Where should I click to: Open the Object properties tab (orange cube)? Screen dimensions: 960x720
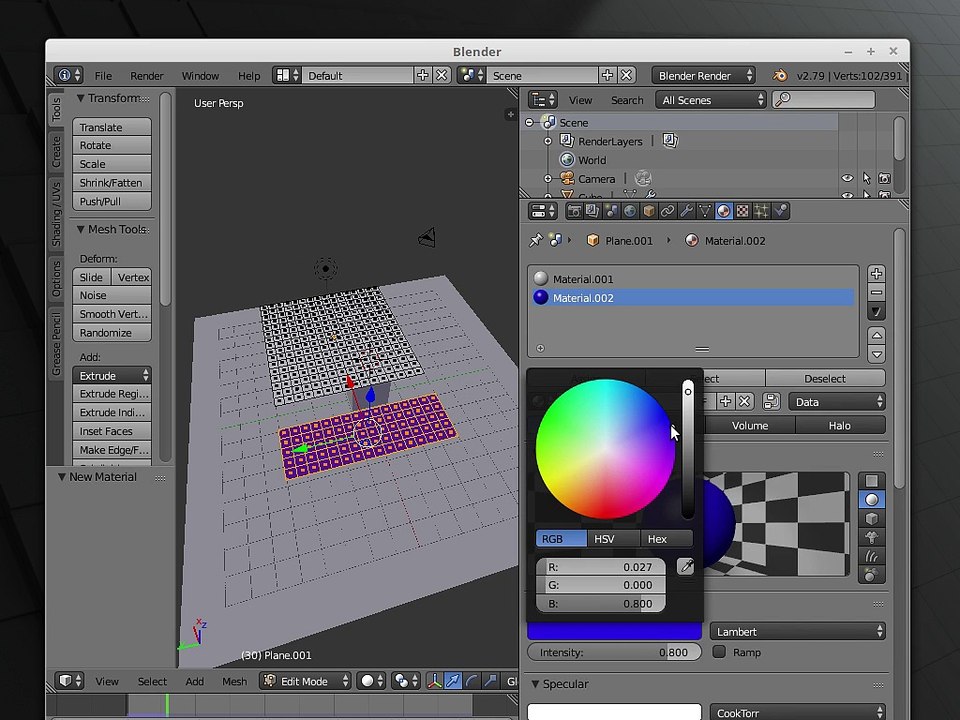648,211
